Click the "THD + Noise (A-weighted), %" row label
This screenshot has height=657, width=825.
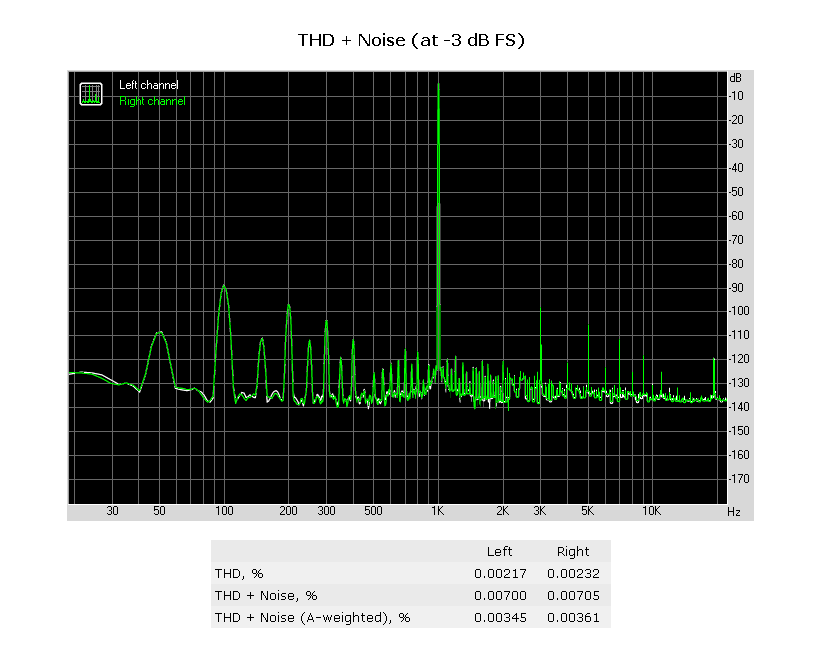pos(312,618)
